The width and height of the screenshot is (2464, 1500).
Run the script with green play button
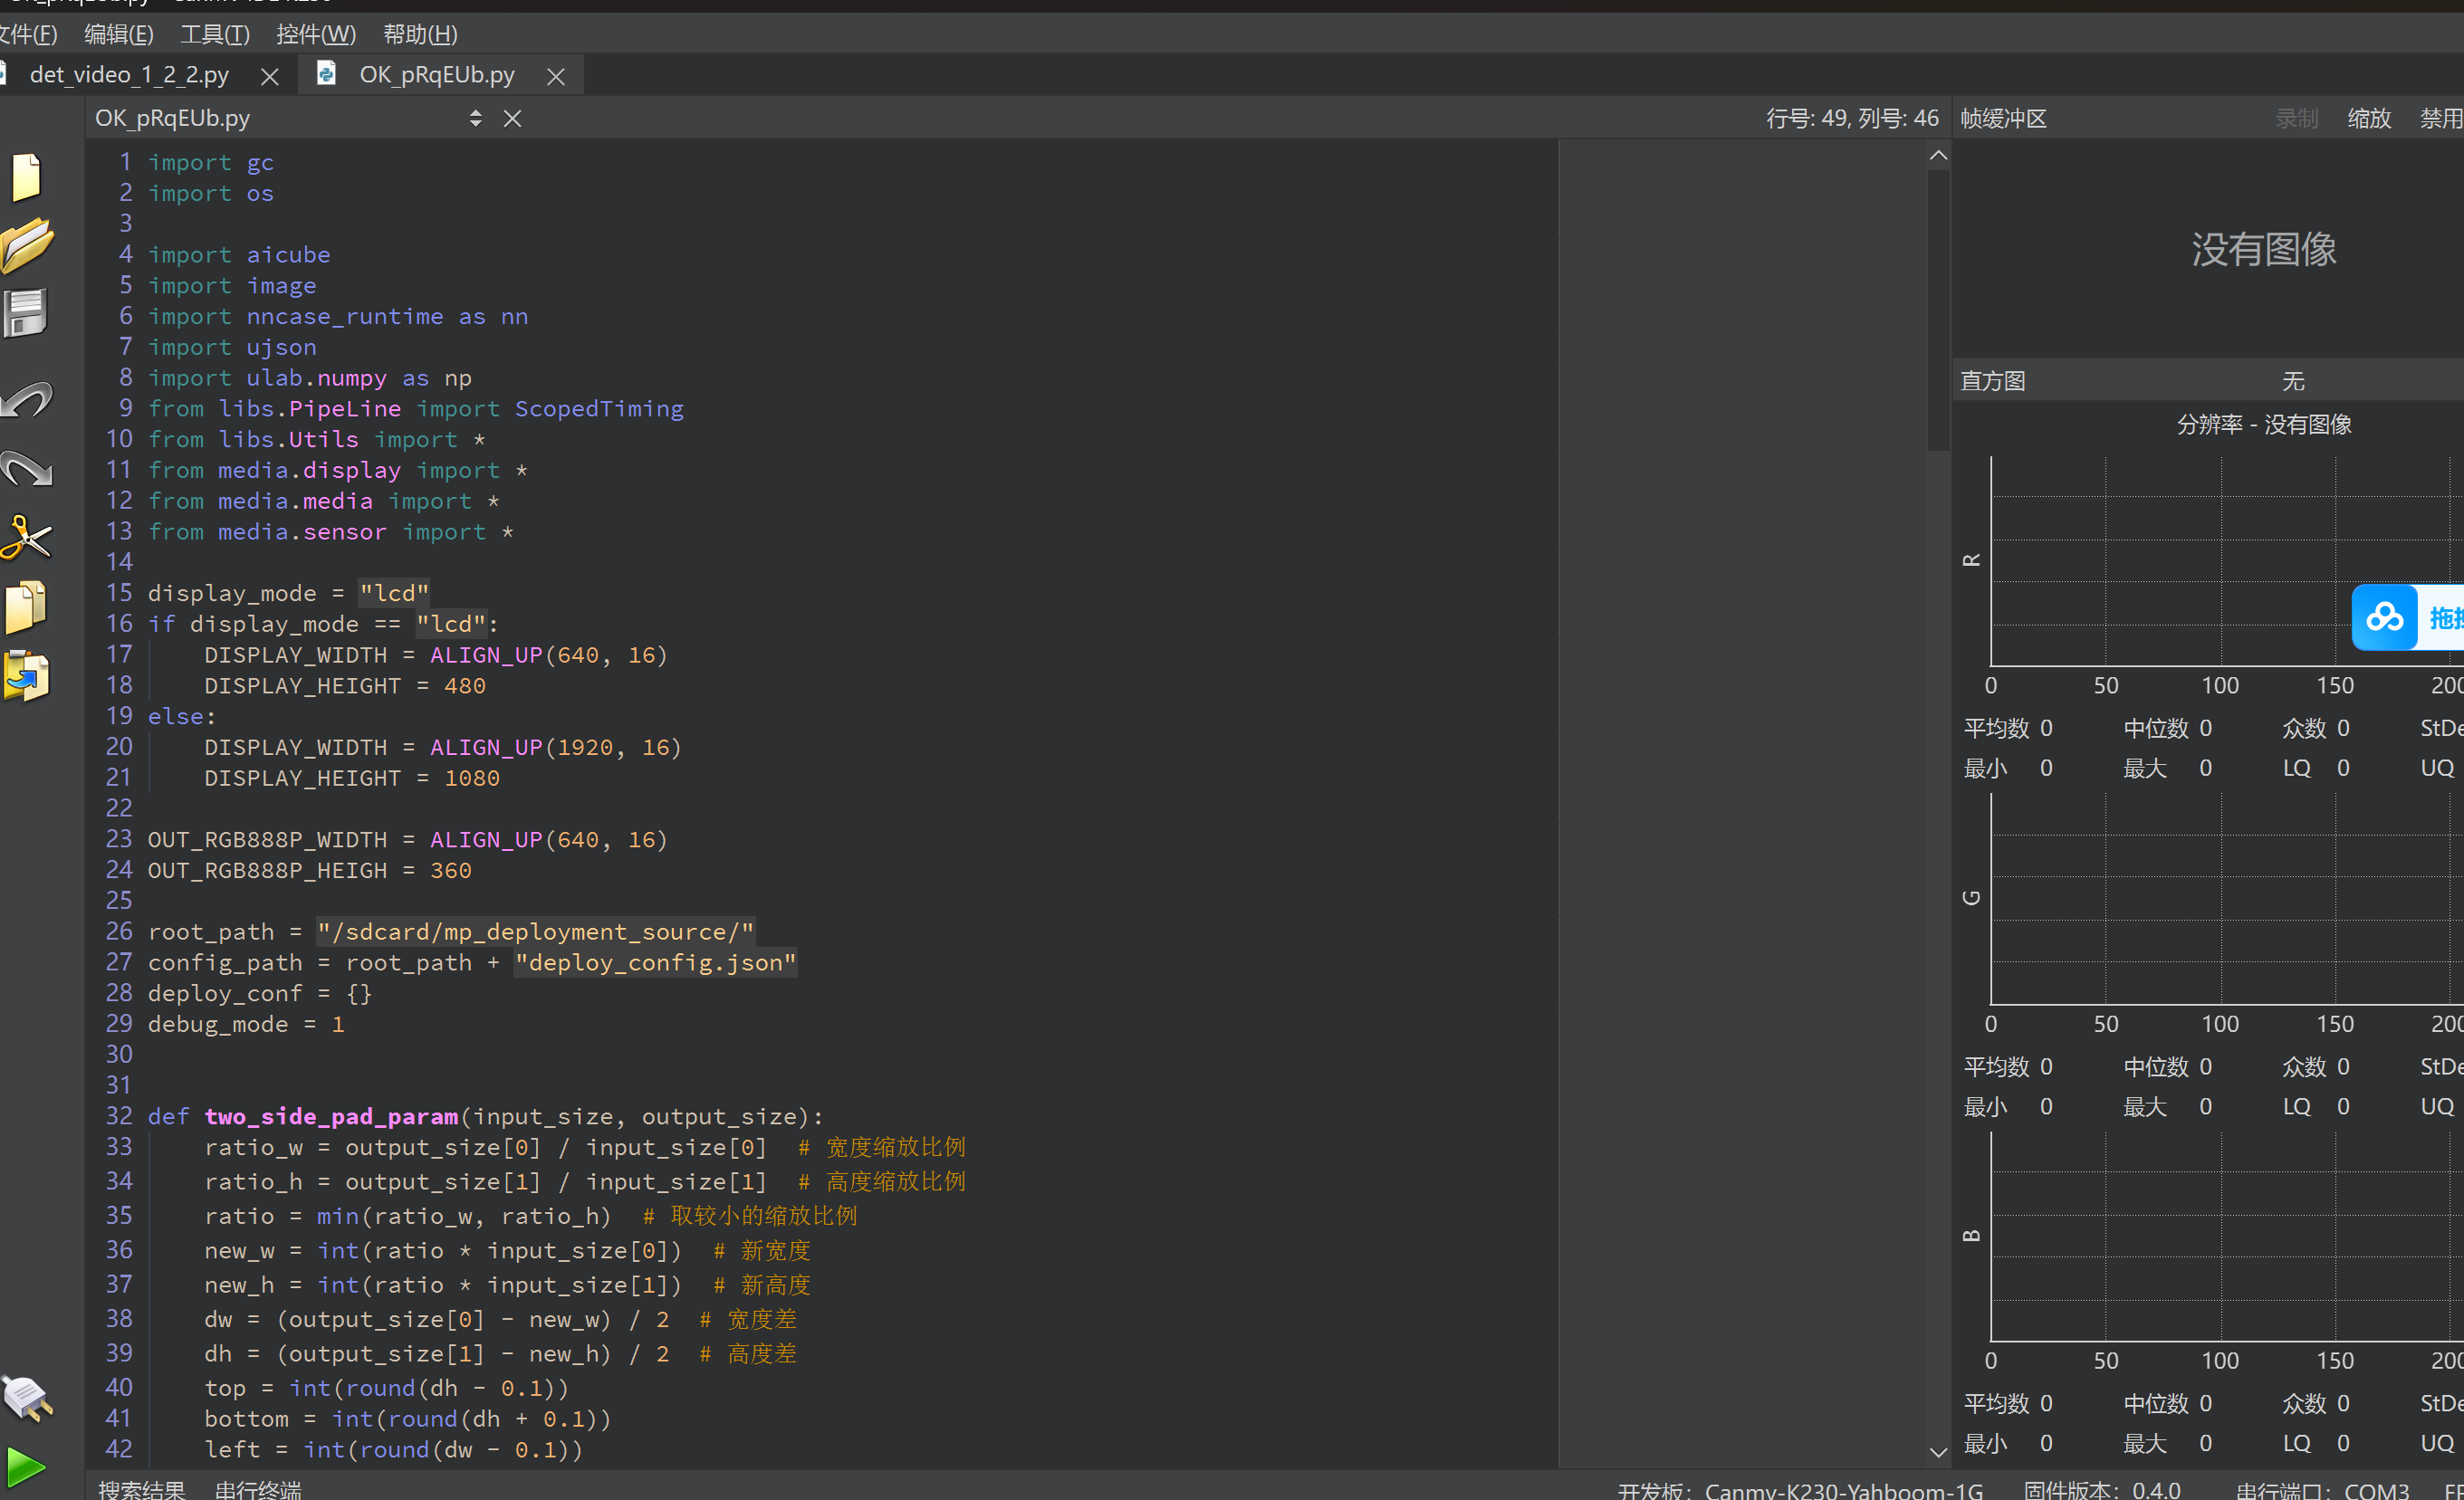click(26, 1467)
